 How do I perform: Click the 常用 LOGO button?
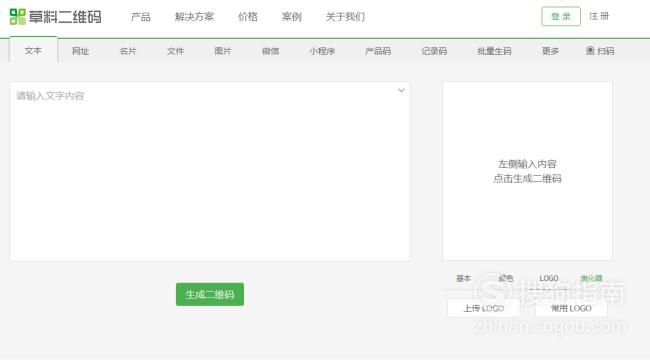click(571, 308)
